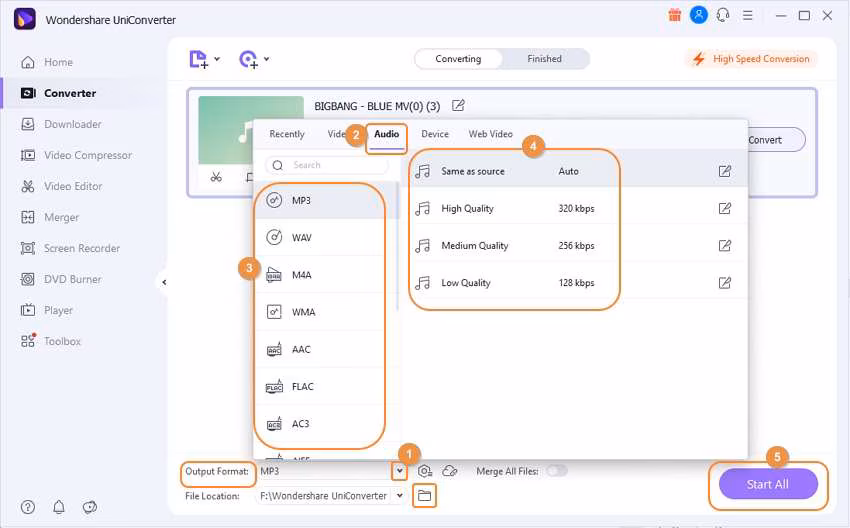
Task: Click the audio file thumbnail
Action: point(250,130)
